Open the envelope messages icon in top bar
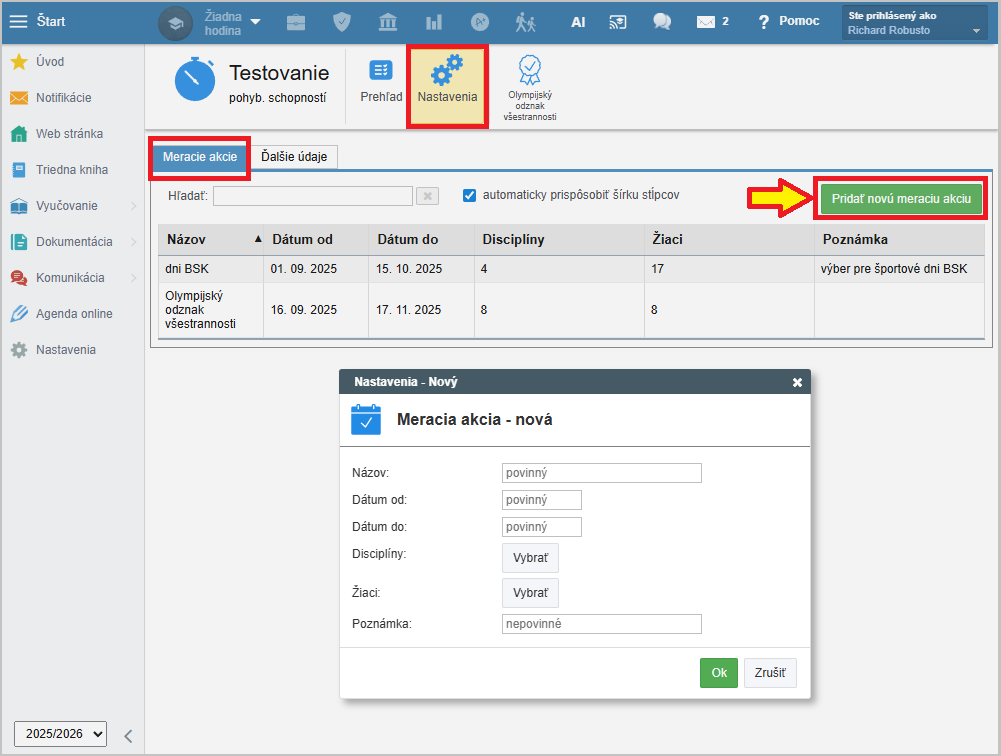 706,21
